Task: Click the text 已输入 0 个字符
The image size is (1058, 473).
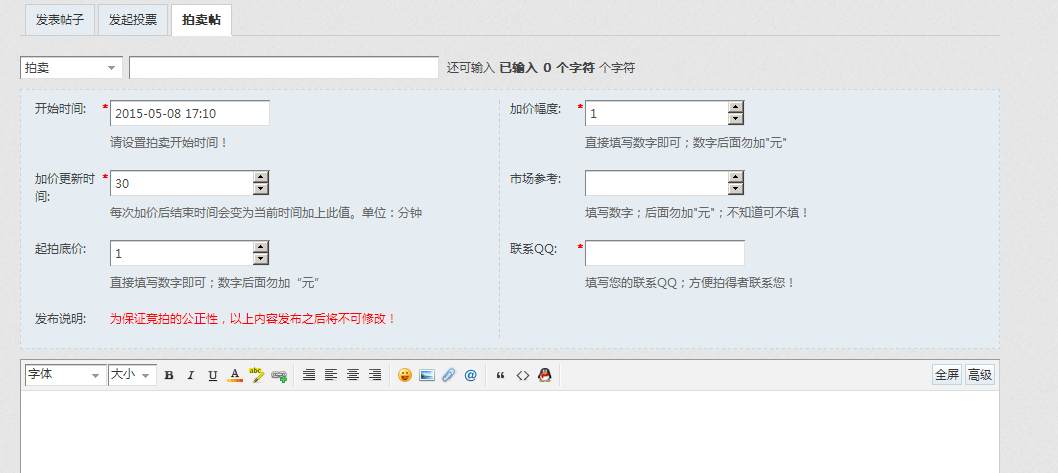Action: tap(547, 67)
